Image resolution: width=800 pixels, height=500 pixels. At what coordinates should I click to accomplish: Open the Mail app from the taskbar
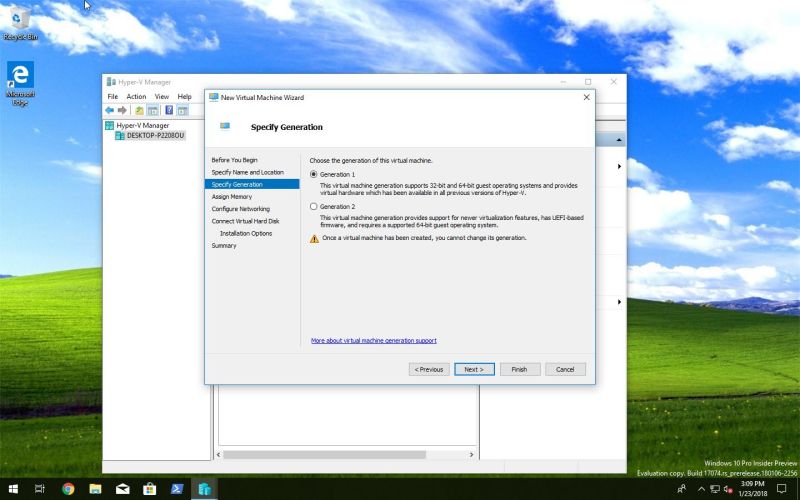click(122, 489)
